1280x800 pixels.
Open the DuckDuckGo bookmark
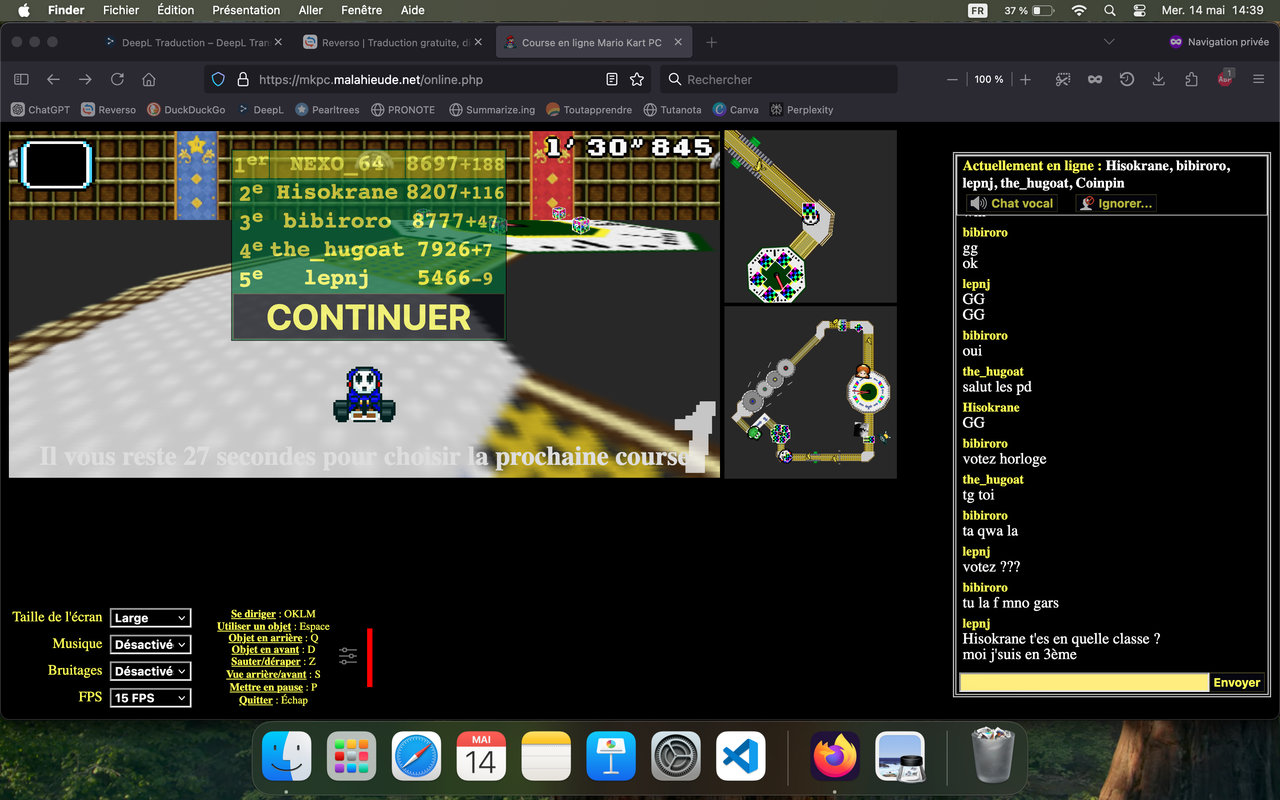(186, 109)
